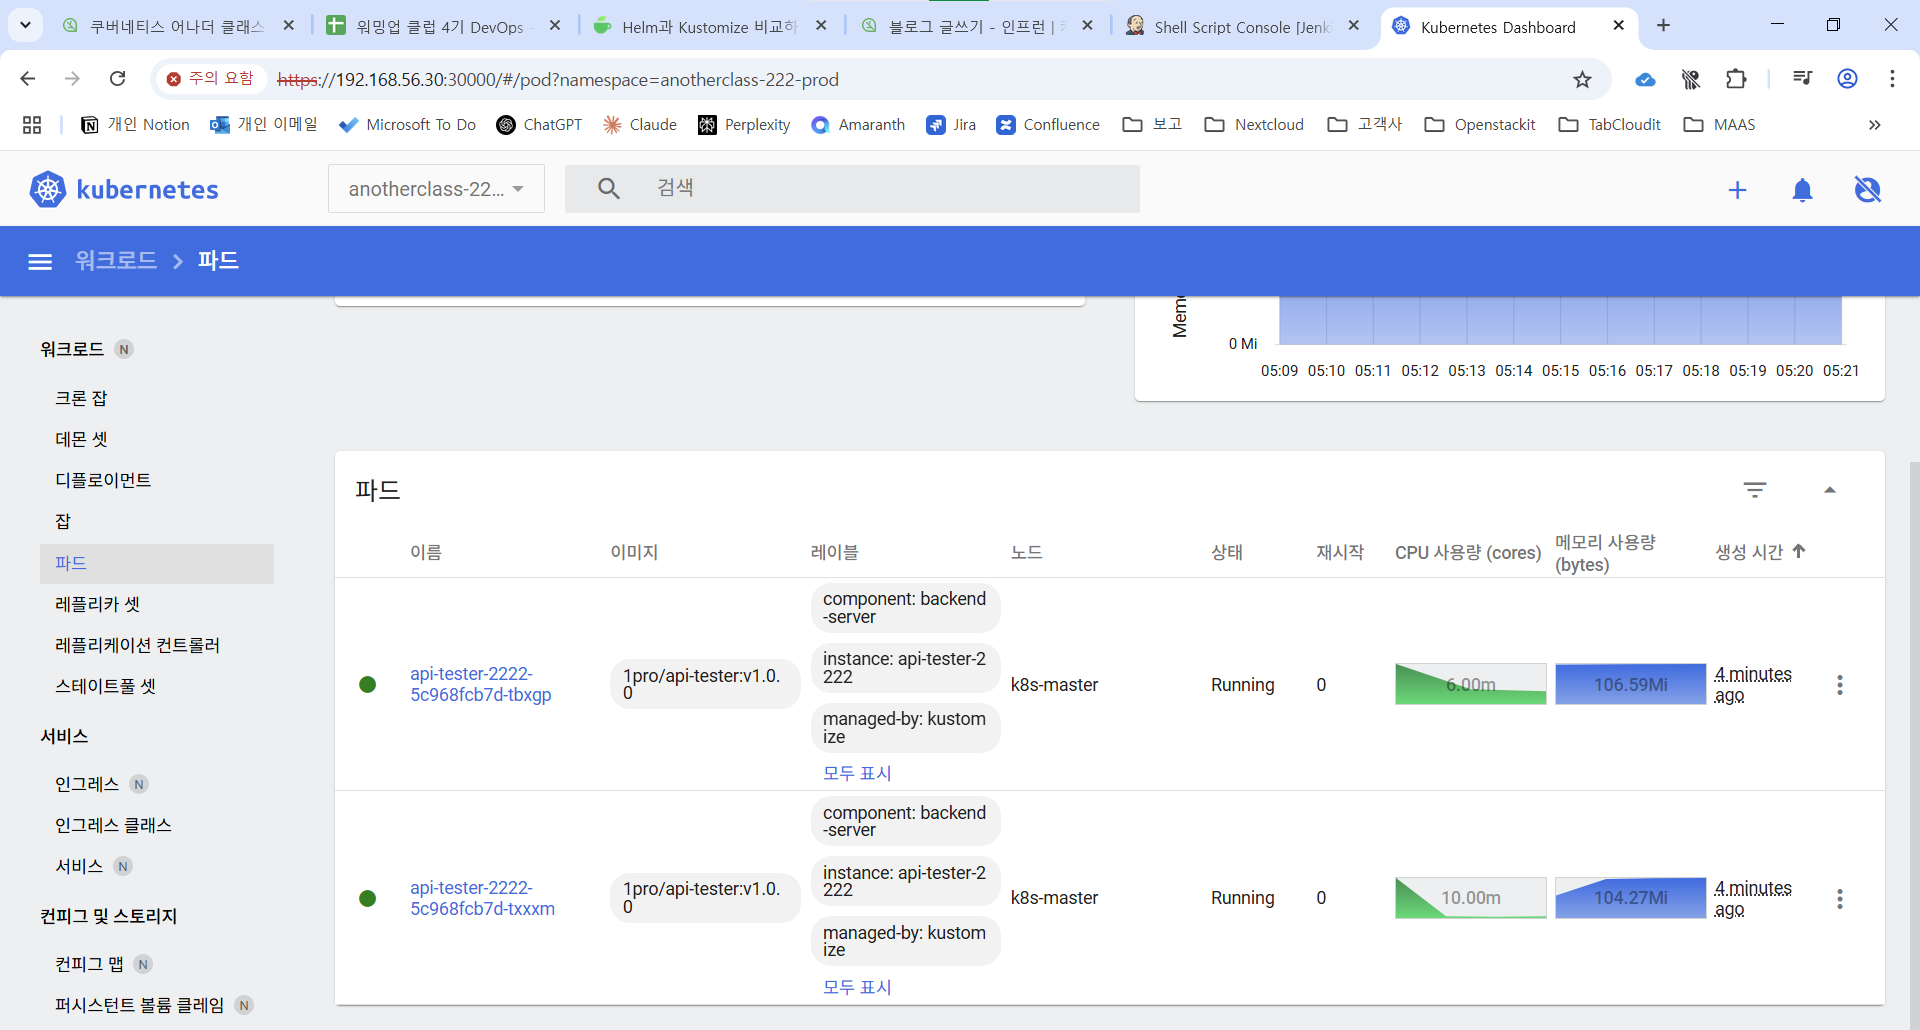Open the namespace selector dropdown

[436, 189]
